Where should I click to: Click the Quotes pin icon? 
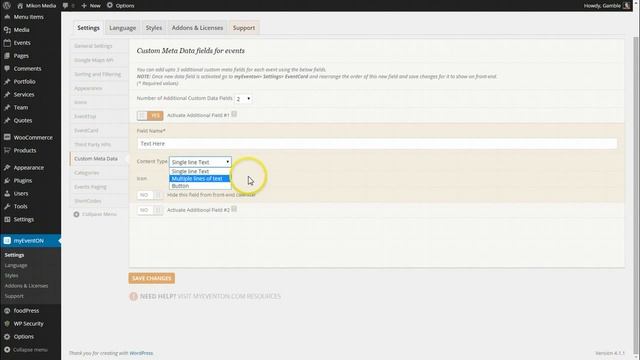point(7,120)
